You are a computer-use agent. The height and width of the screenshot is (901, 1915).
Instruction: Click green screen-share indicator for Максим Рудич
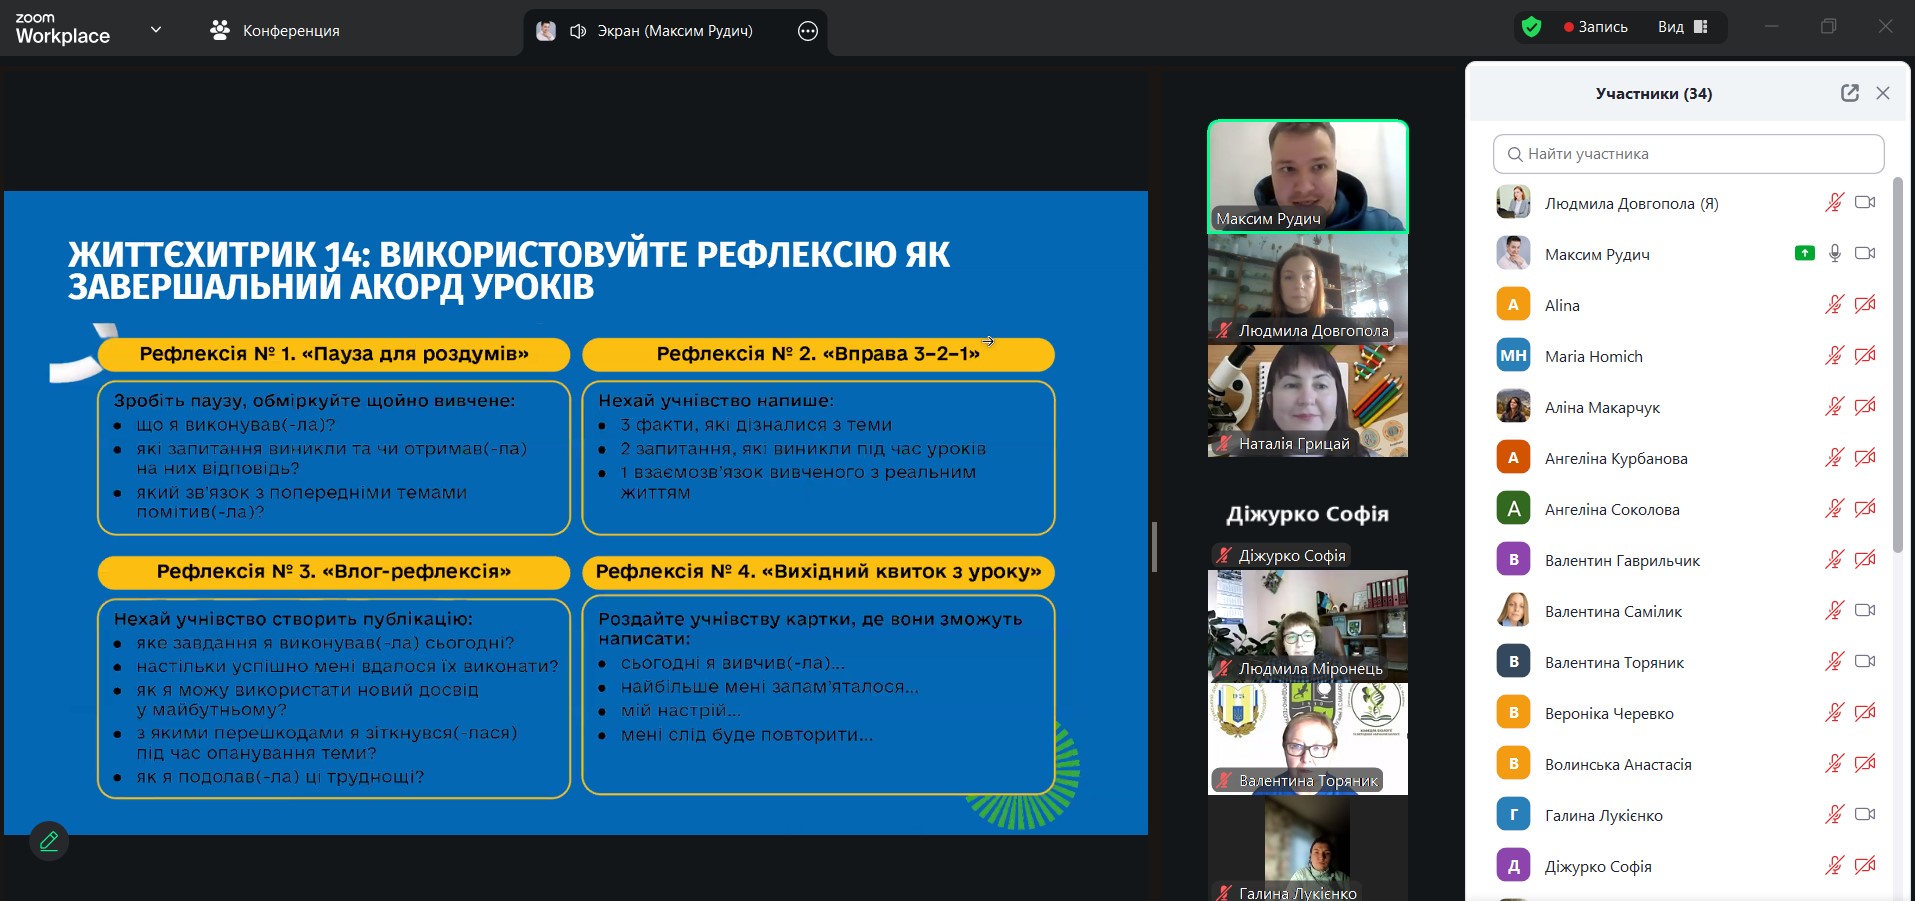pos(1804,254)
